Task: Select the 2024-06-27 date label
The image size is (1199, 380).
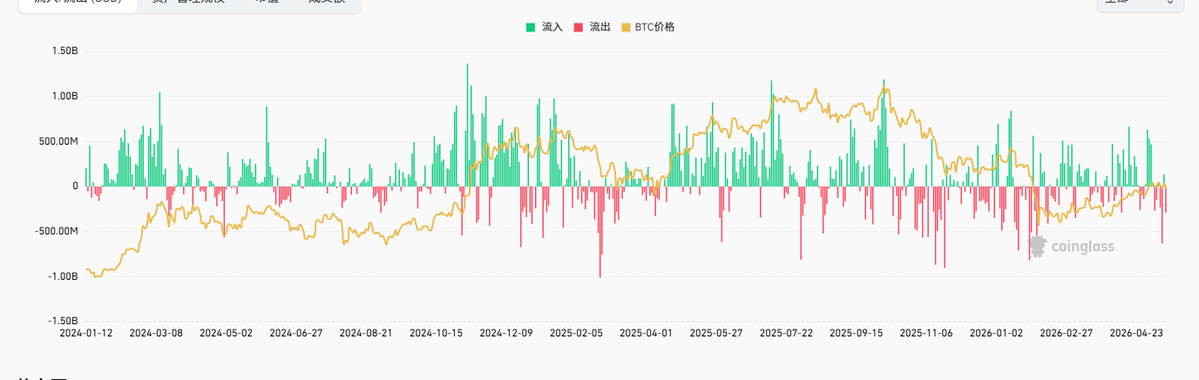Action: click(x=296, y=333)
